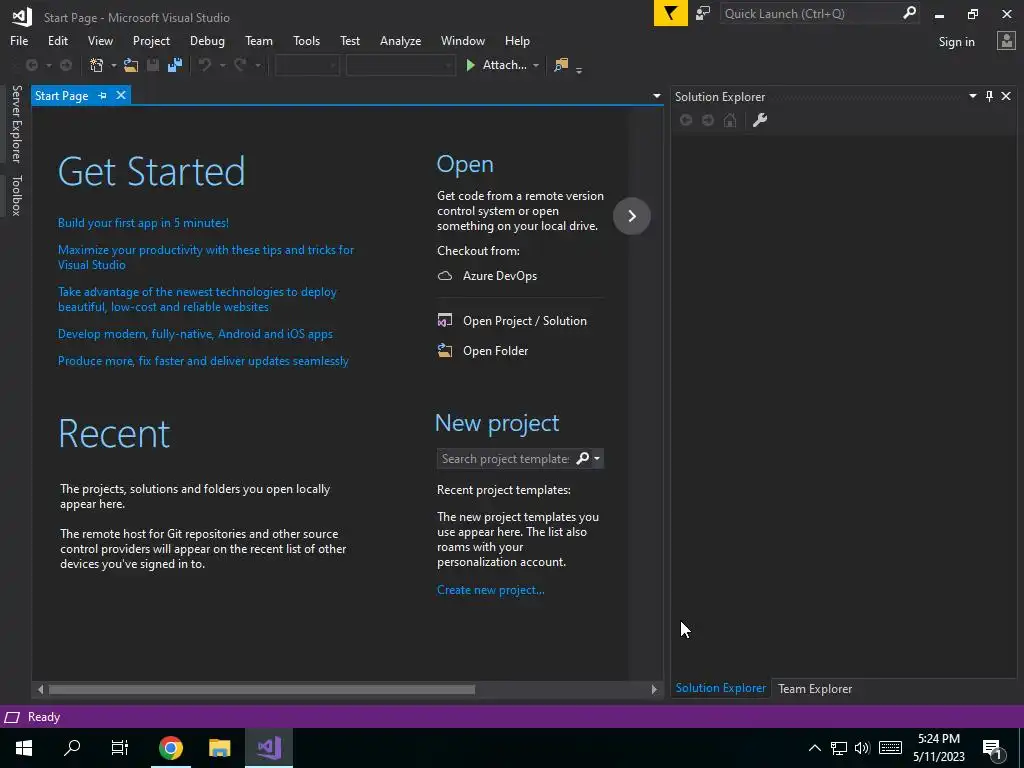Close the Solution Explorer panel

tap(1006, 96)
